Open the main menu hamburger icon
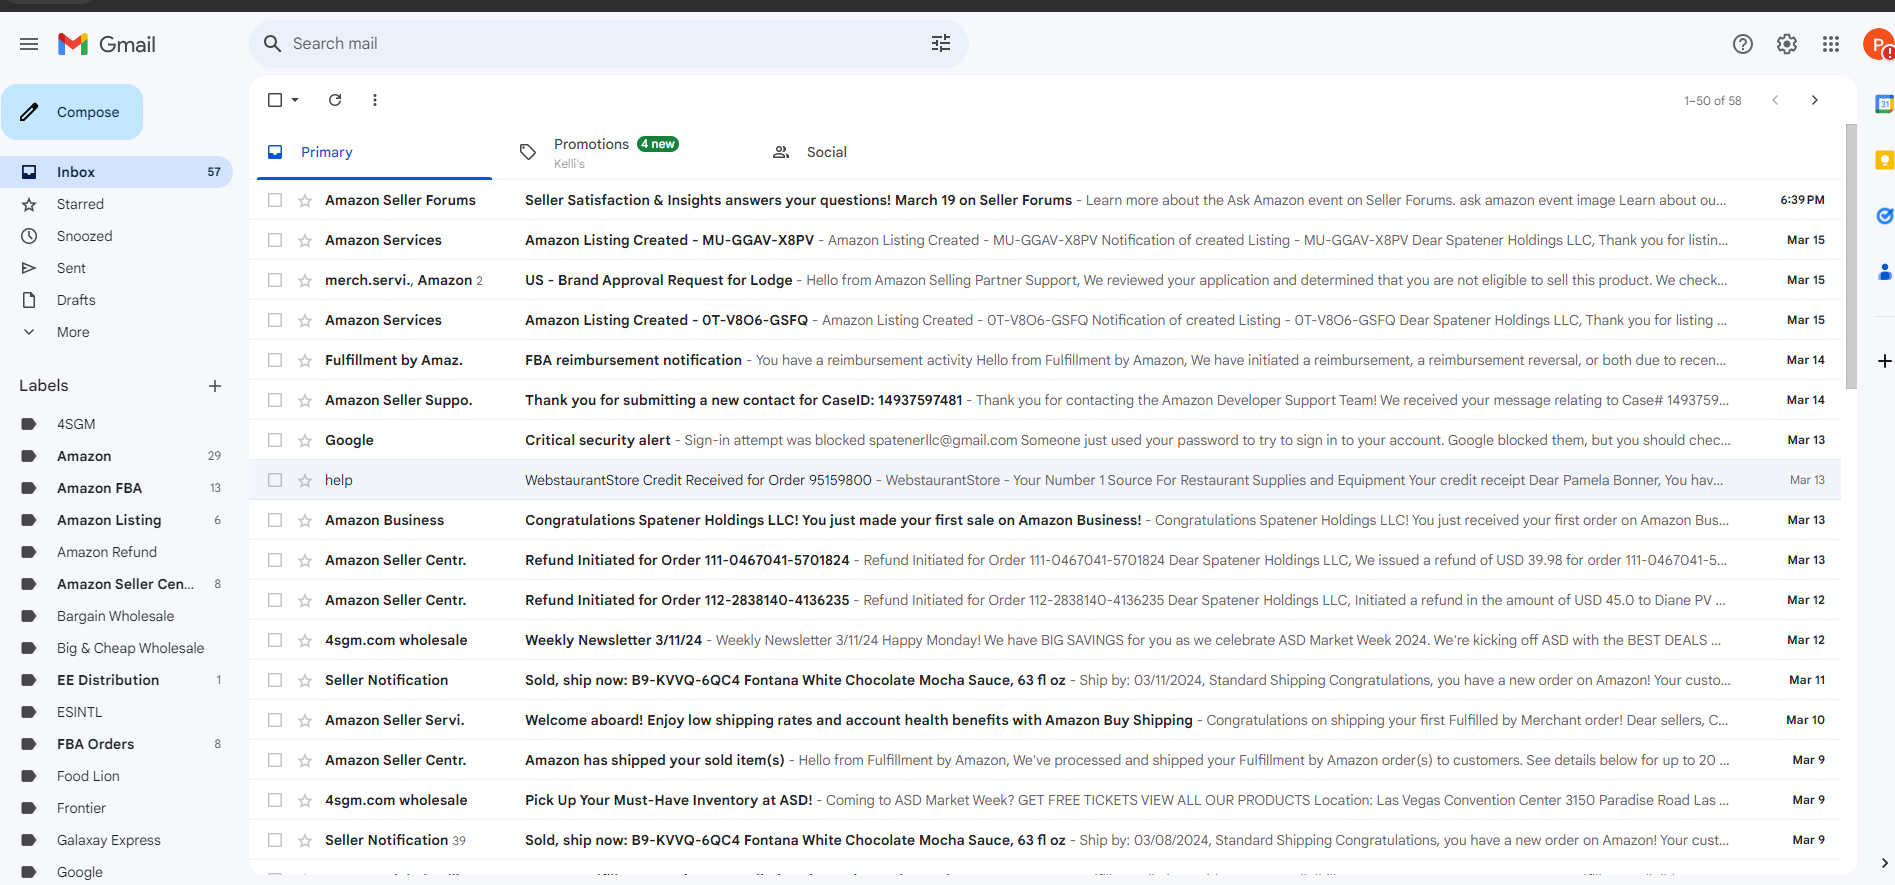1895x885 pixels. click(x=29, y=44)
